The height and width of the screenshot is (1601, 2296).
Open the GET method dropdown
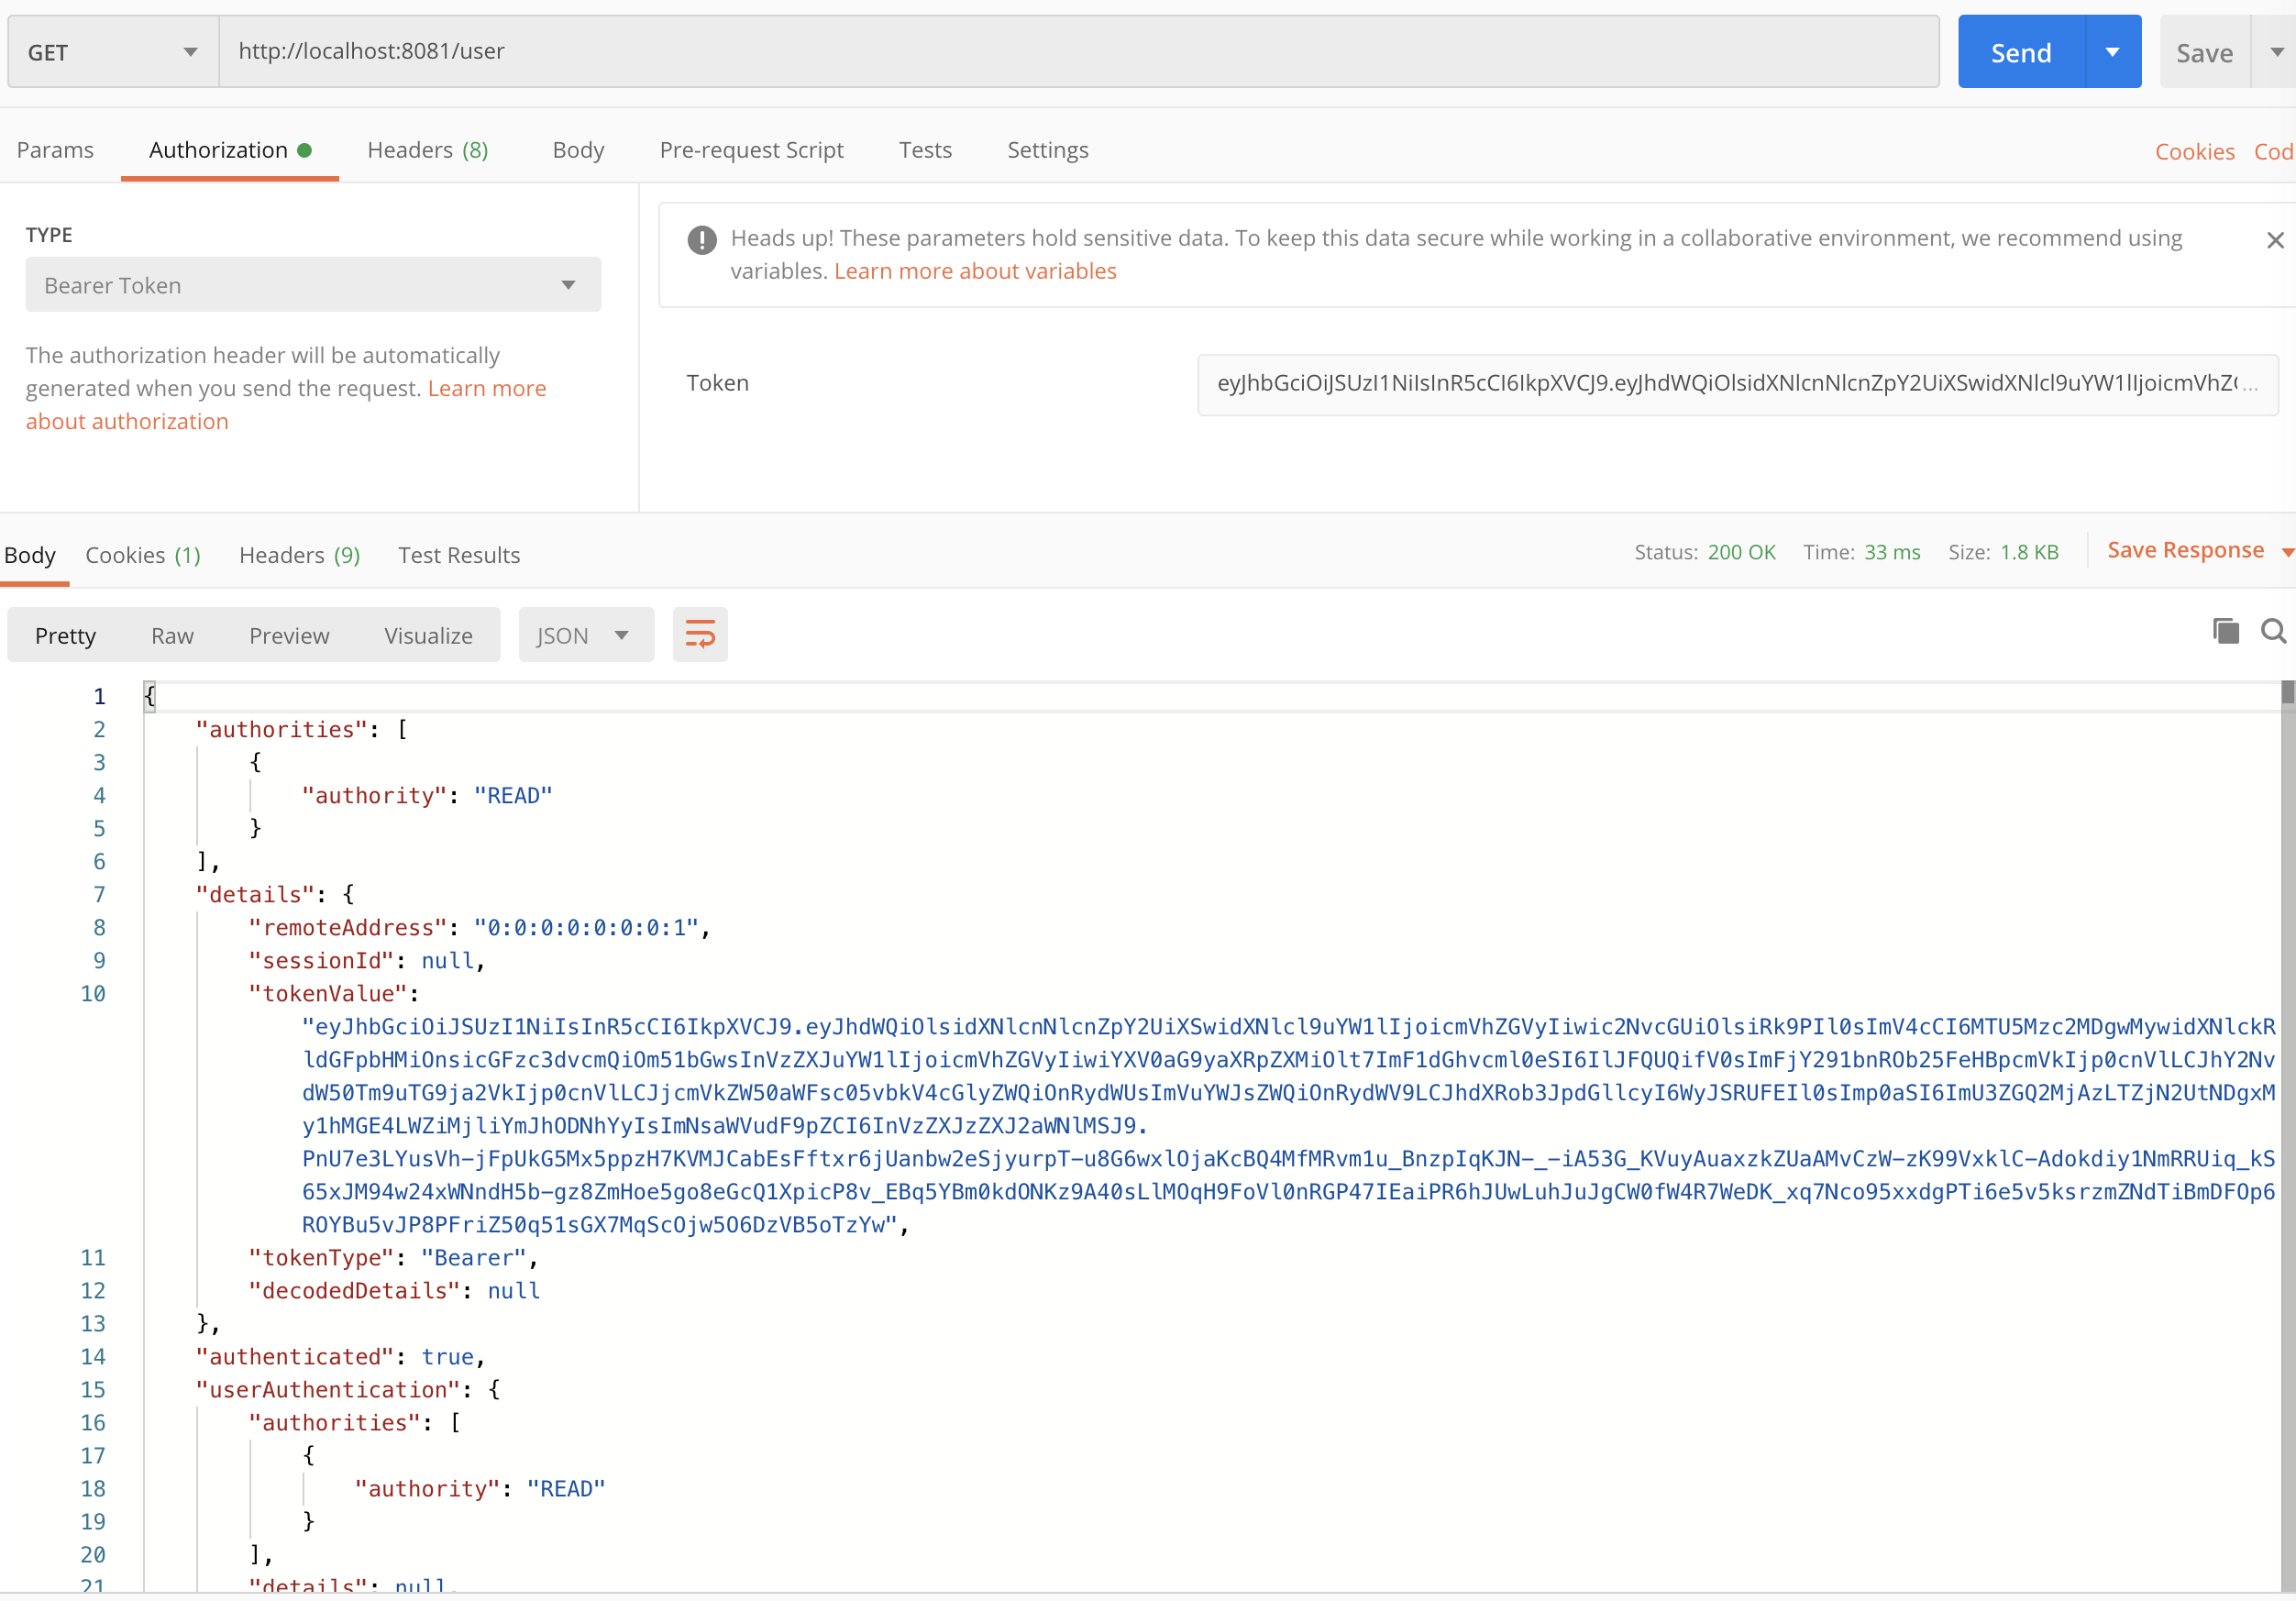pyautogui.click(x=112, y=52)
